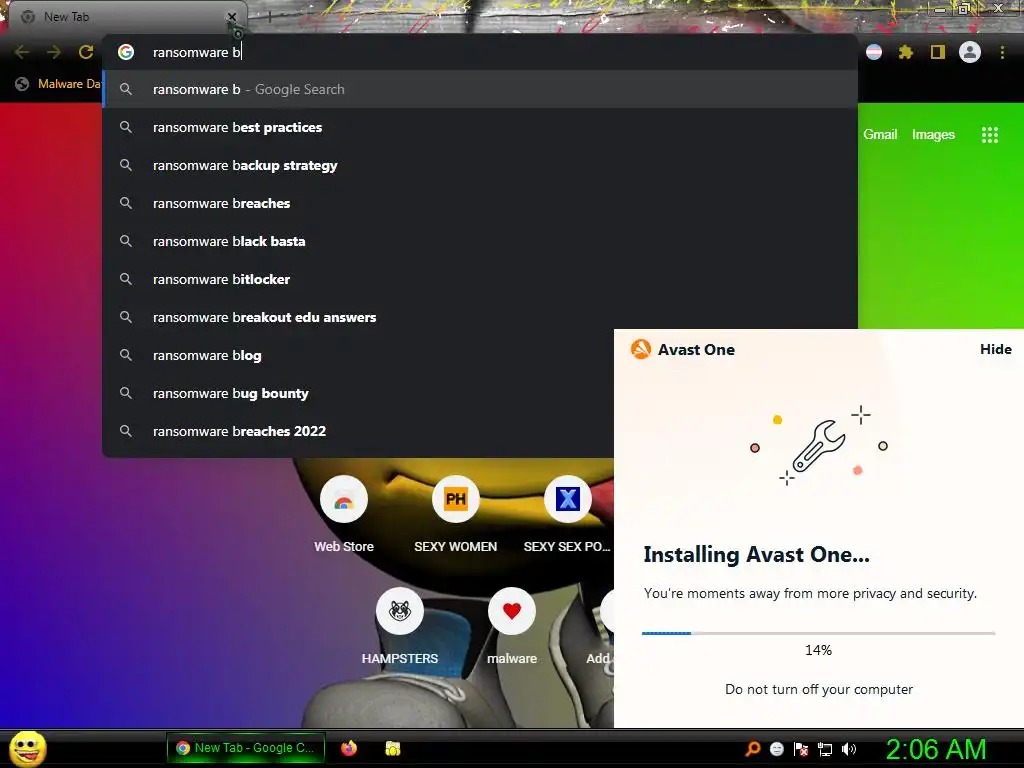The width and height of the screenshot is (1024, 768).
Task: Open the SEXY WOMEN shortcut tile
Action: coord(456,515)
